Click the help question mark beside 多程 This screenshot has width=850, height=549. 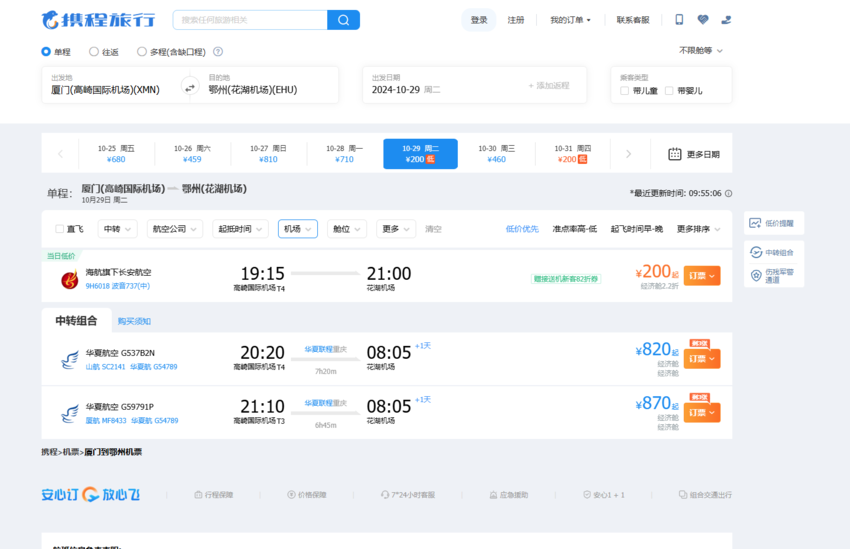pyautogui.click(x=218, y=51)
